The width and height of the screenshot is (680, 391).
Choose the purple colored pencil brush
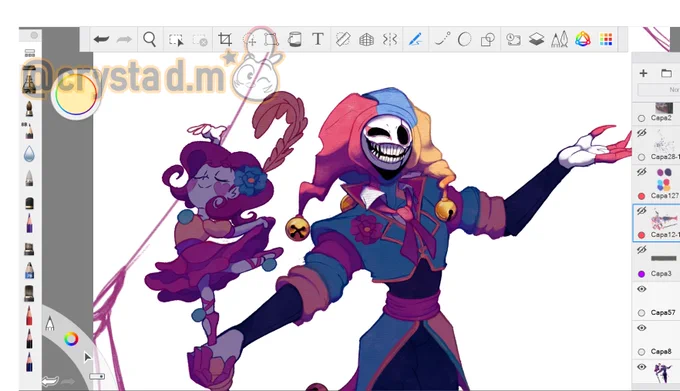pos(29,223)
